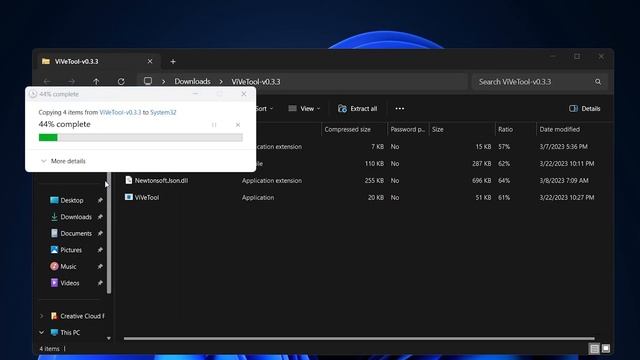Click the Extract all button
Viewport: 640px width, 360px height.
[358, 109]
